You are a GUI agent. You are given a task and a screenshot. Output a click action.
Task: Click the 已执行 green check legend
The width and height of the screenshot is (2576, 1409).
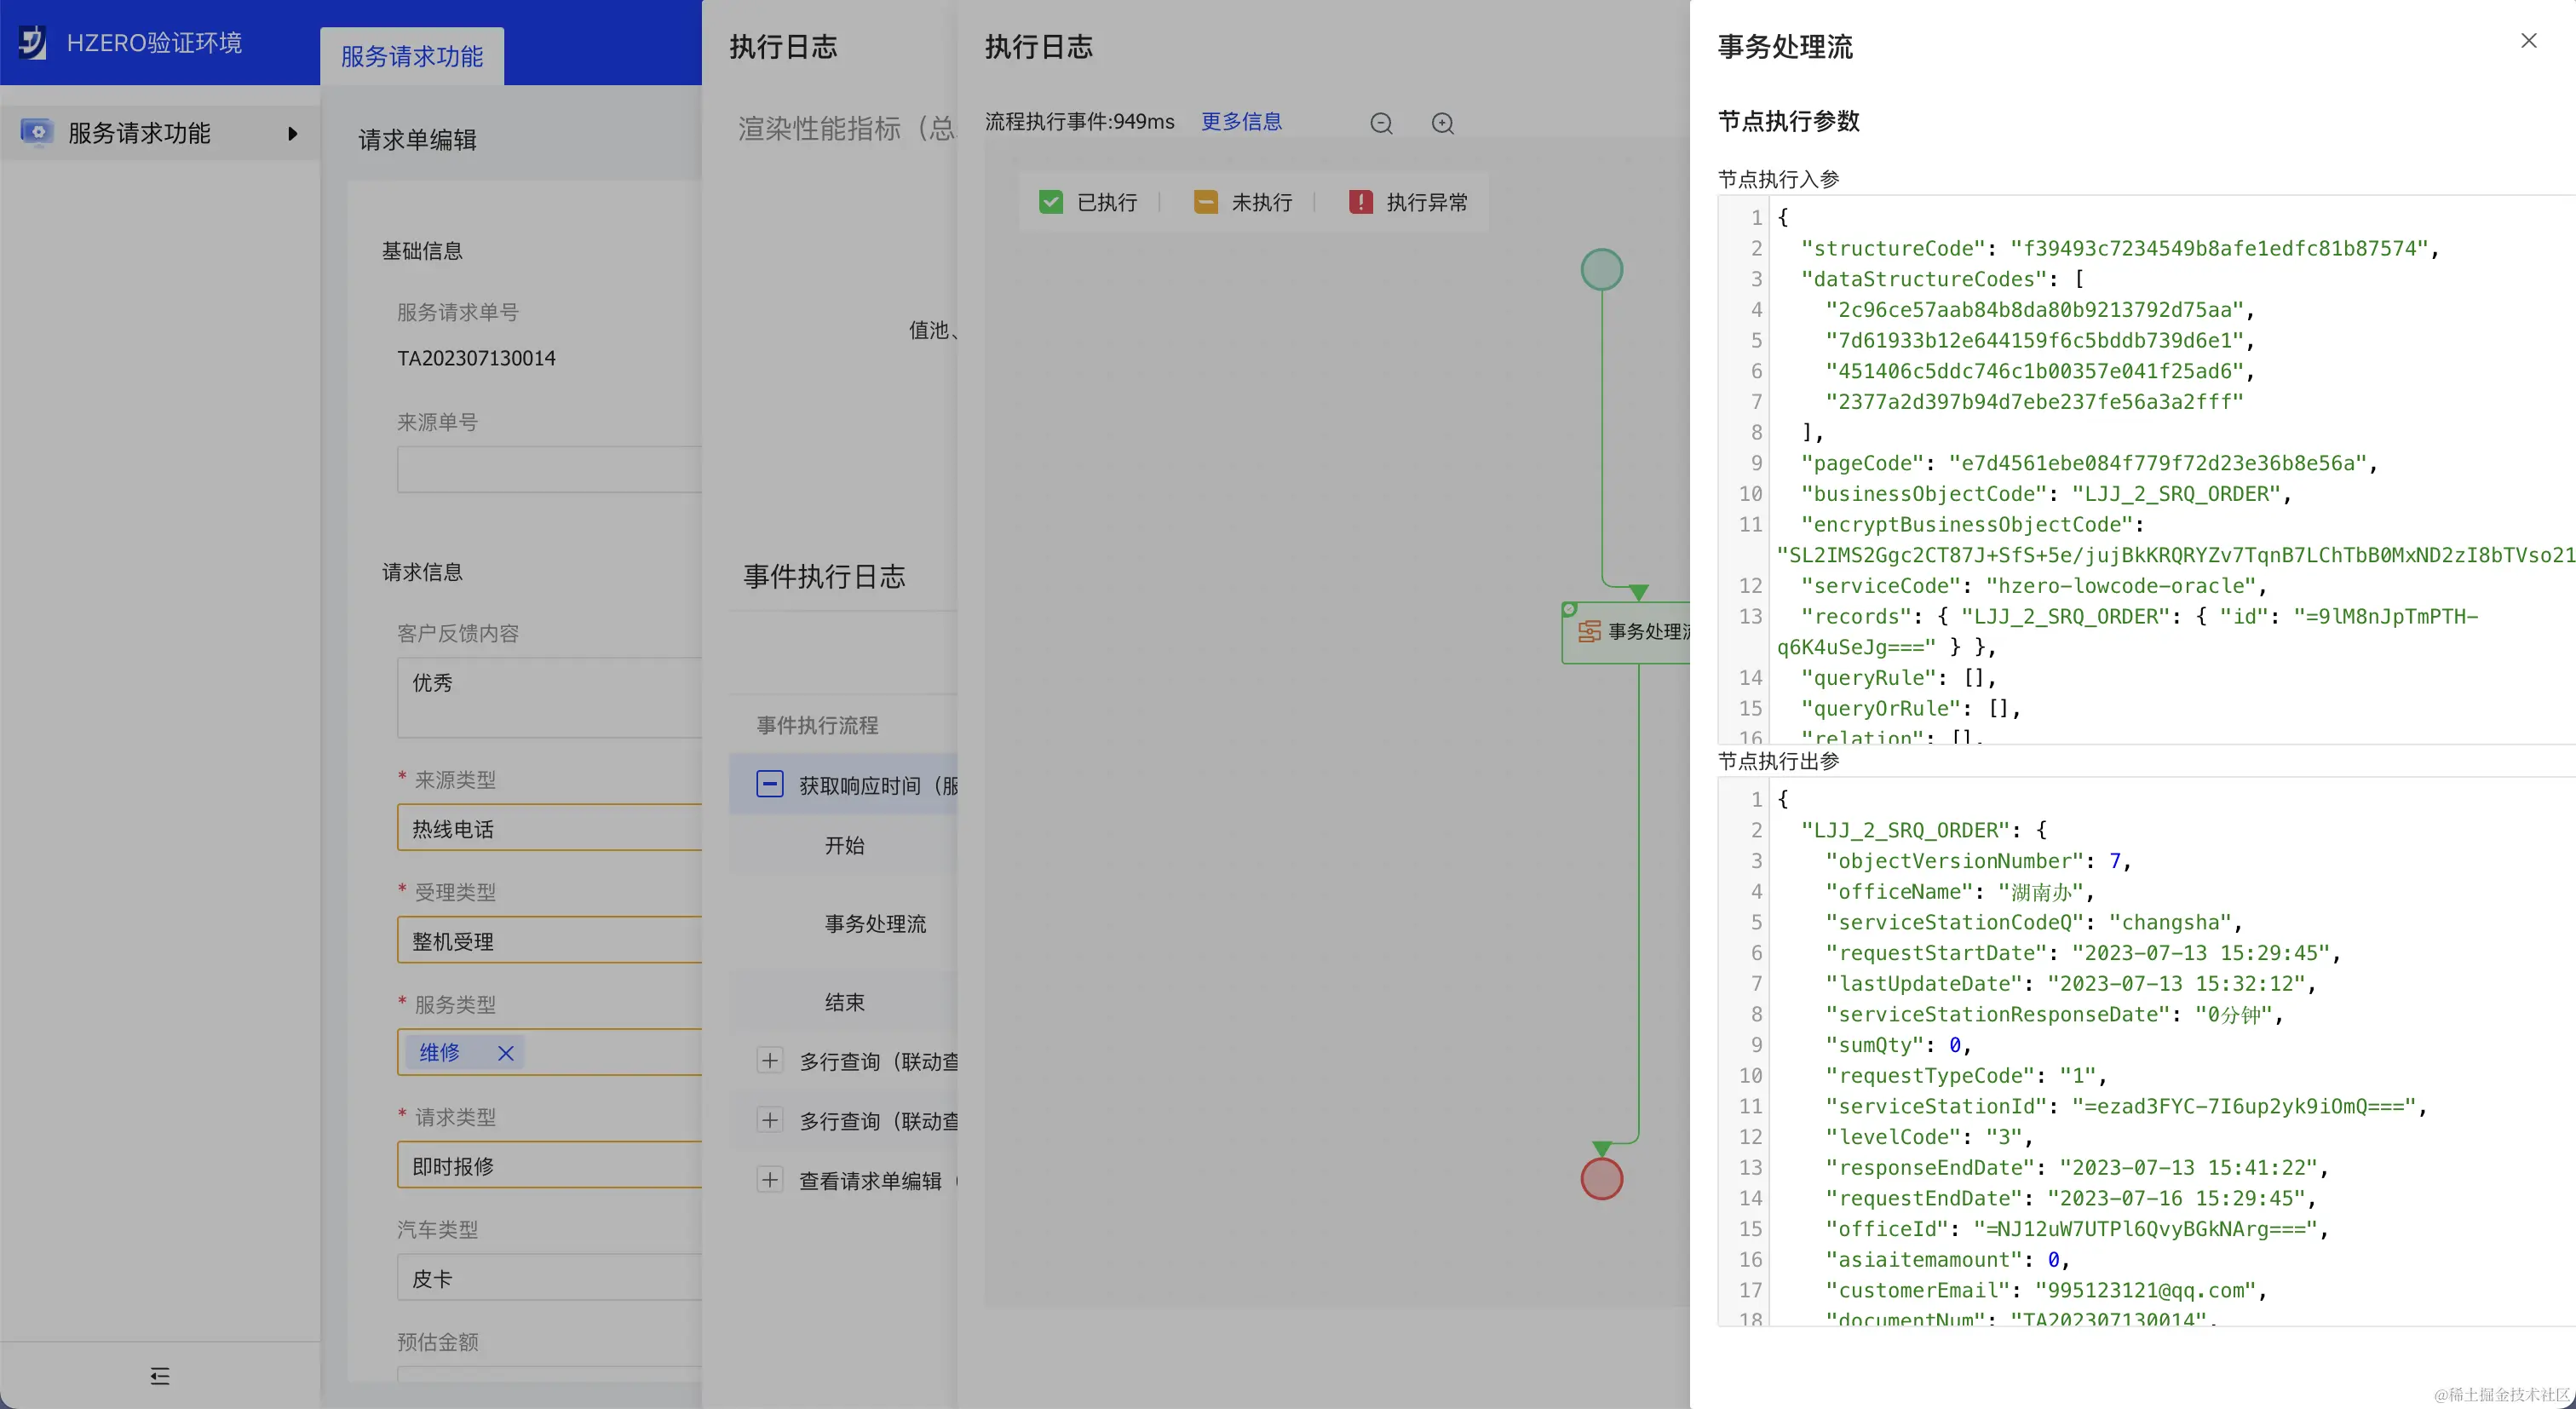coord(1050,202)
